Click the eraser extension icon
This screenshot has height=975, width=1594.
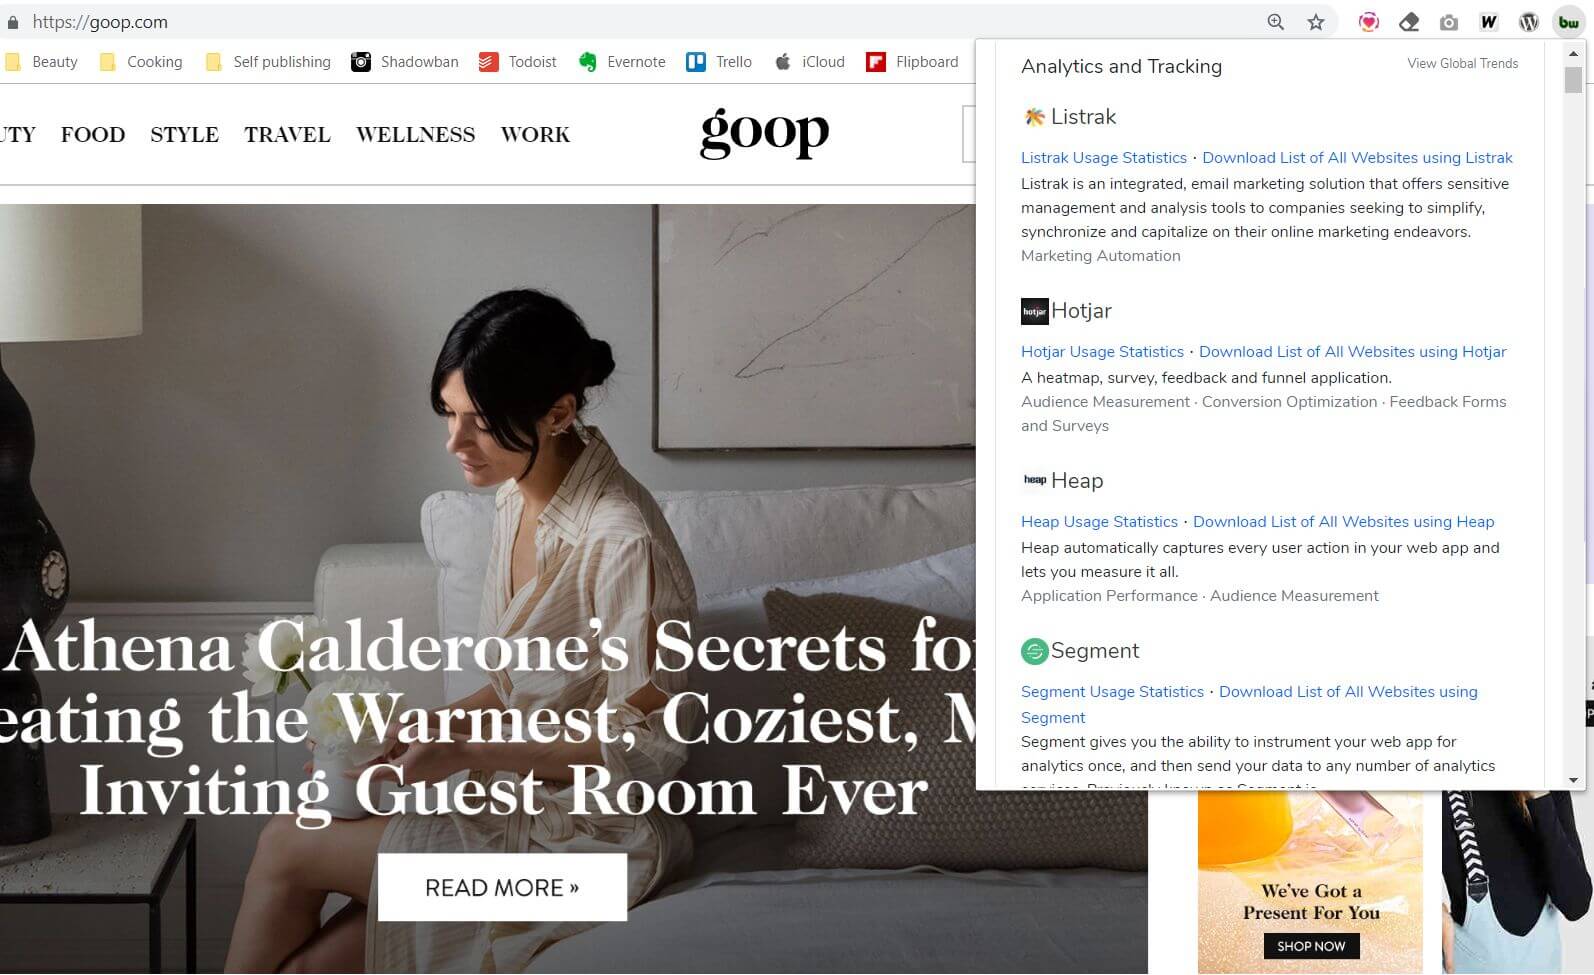click(1409, 22)
